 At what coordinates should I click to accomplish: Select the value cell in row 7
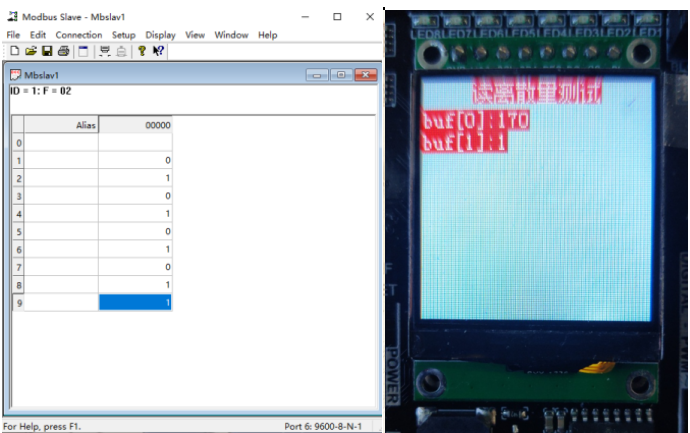pos(136,267)
